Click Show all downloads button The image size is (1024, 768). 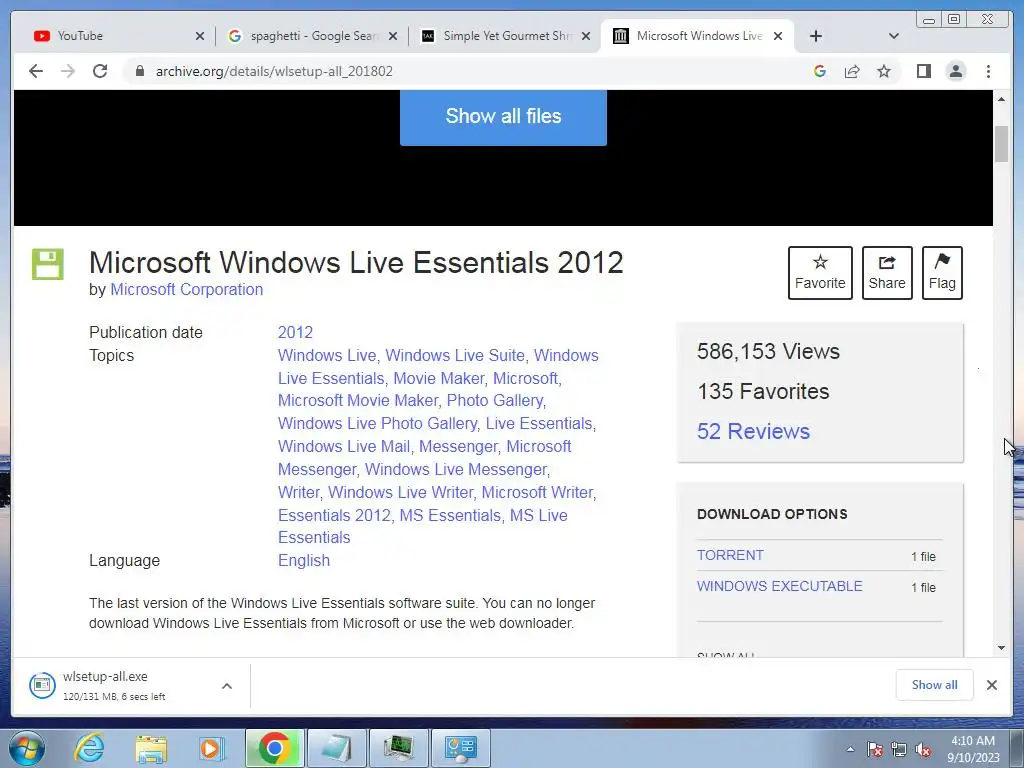point(935,684)
